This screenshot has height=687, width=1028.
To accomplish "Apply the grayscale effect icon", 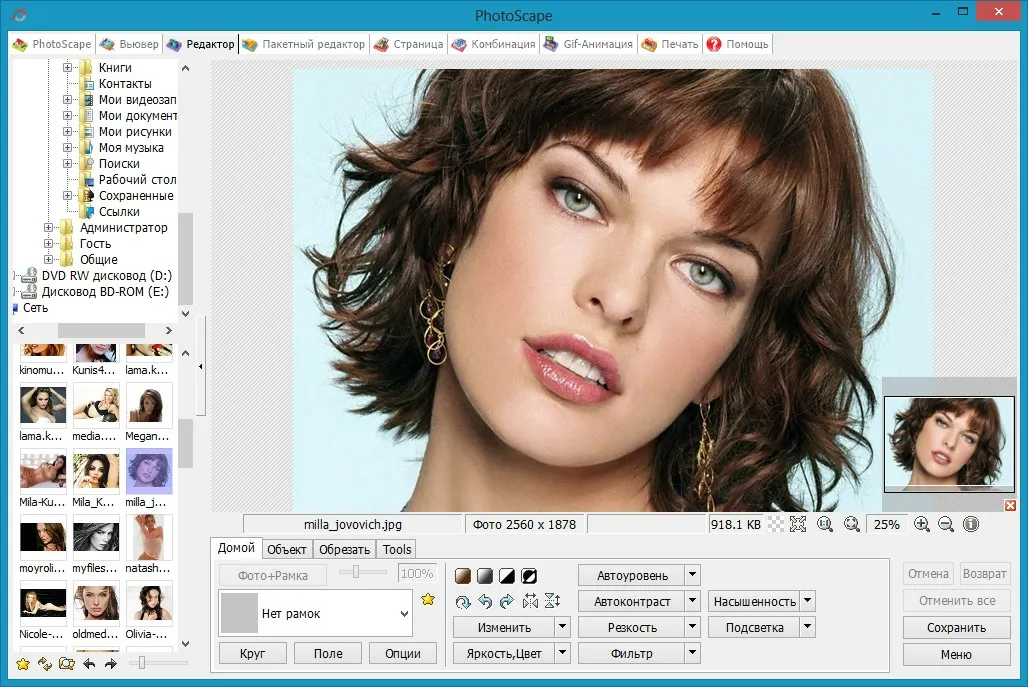I will 484,575.
